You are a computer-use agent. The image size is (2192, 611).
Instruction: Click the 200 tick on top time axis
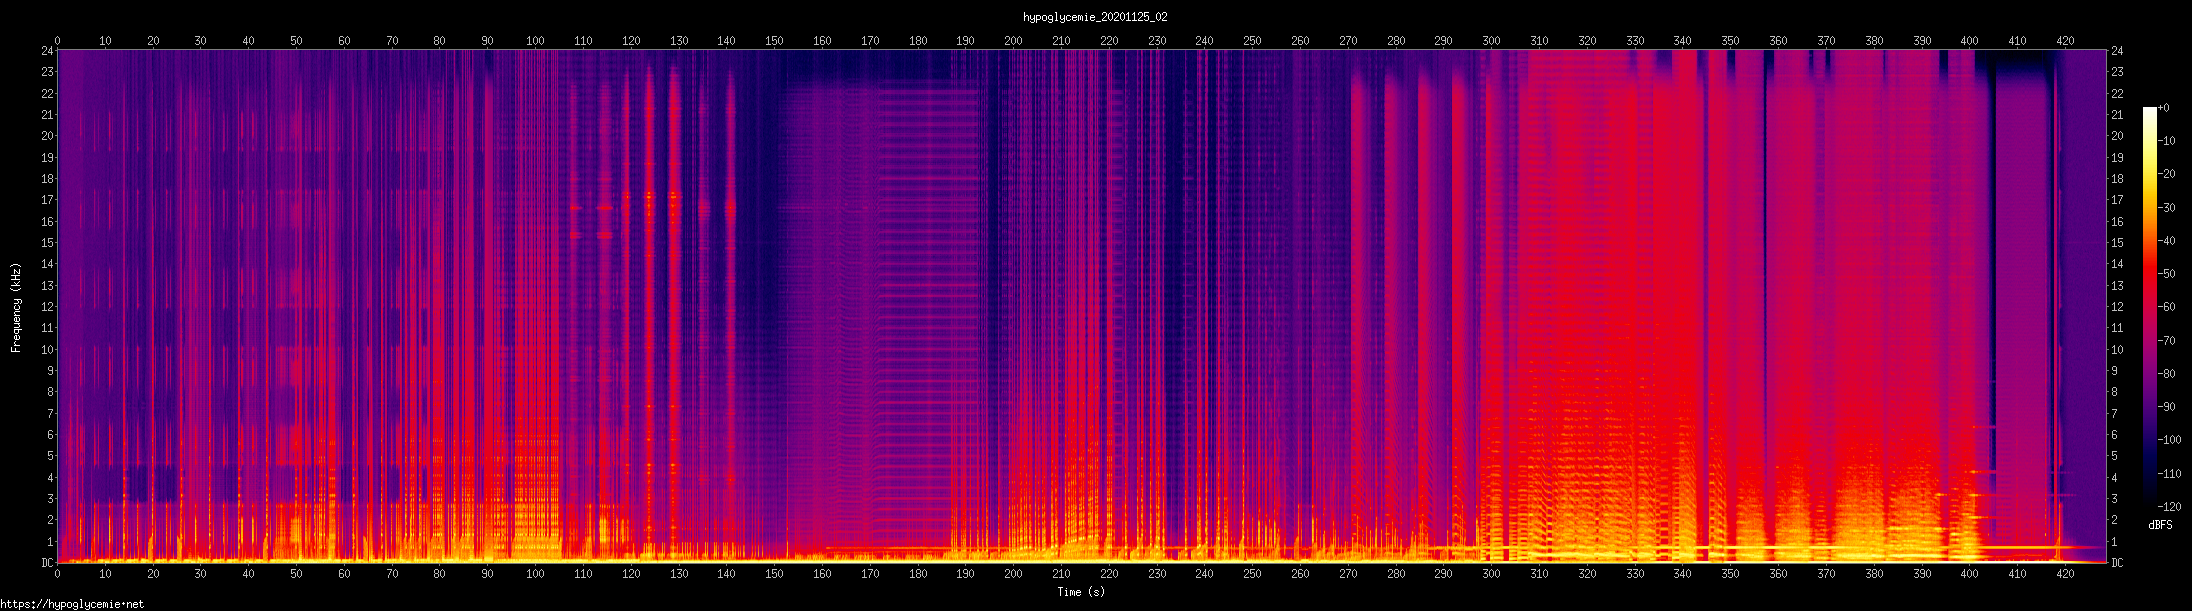click(1013, 41)
